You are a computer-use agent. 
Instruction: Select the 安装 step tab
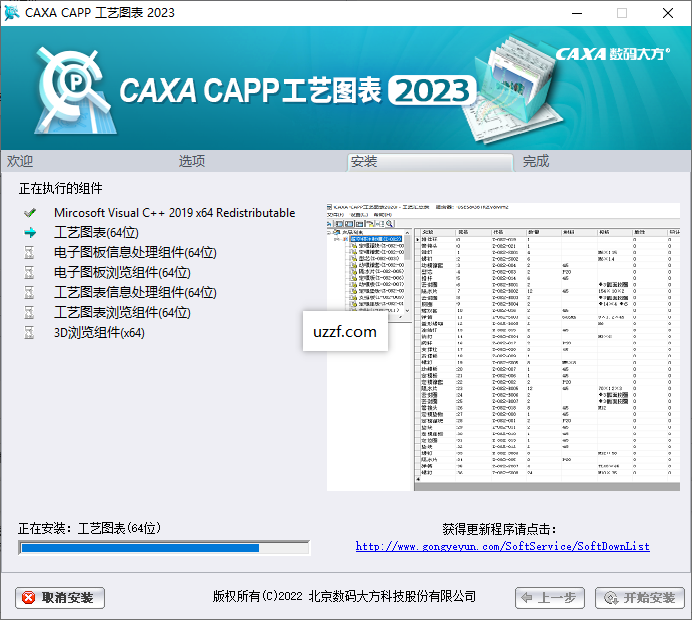pyautogui.click(x=365, y=161)
